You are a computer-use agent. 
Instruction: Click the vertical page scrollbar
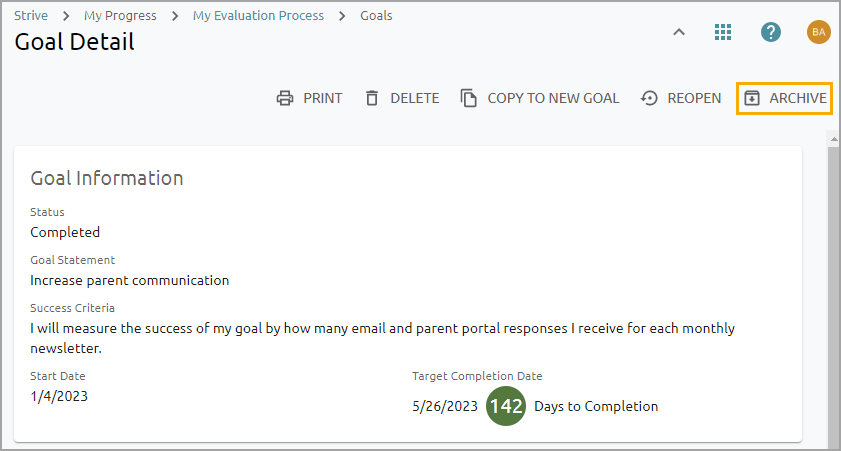pos(832,290)
